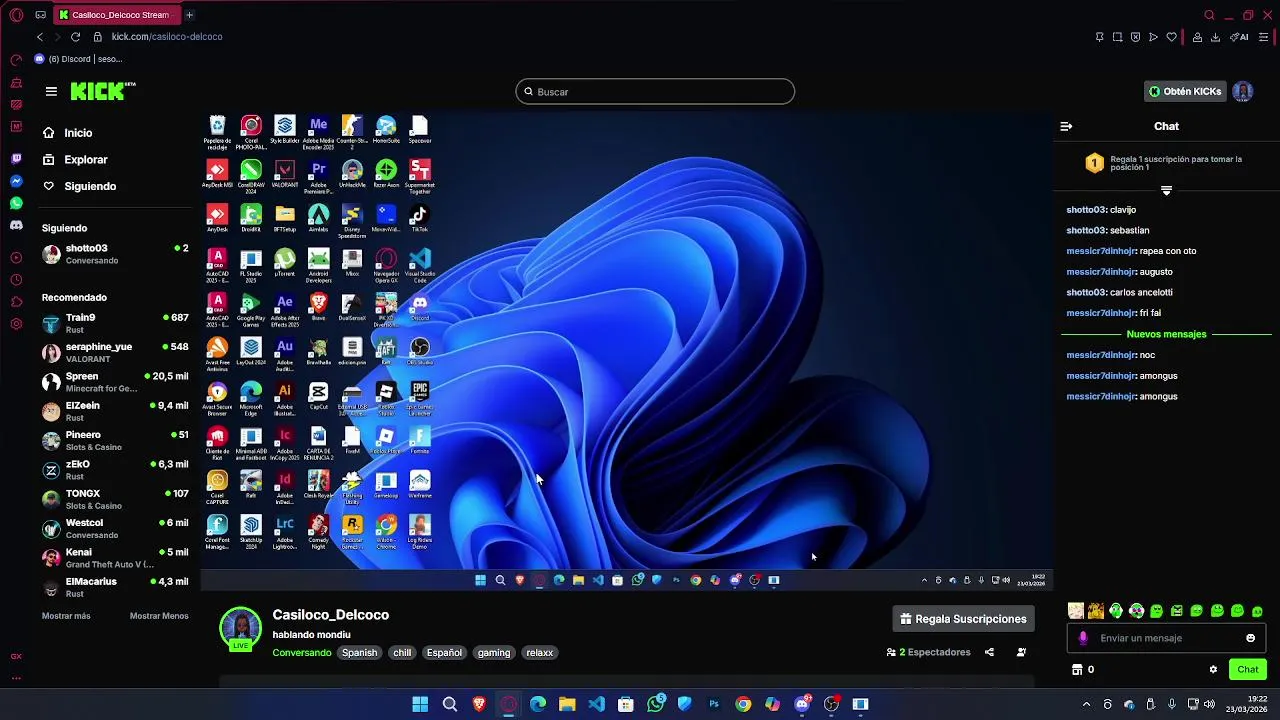Open Messenger in Opera GX sidebar
This screenshot has height=720, width=1280.
coord(16,181)
